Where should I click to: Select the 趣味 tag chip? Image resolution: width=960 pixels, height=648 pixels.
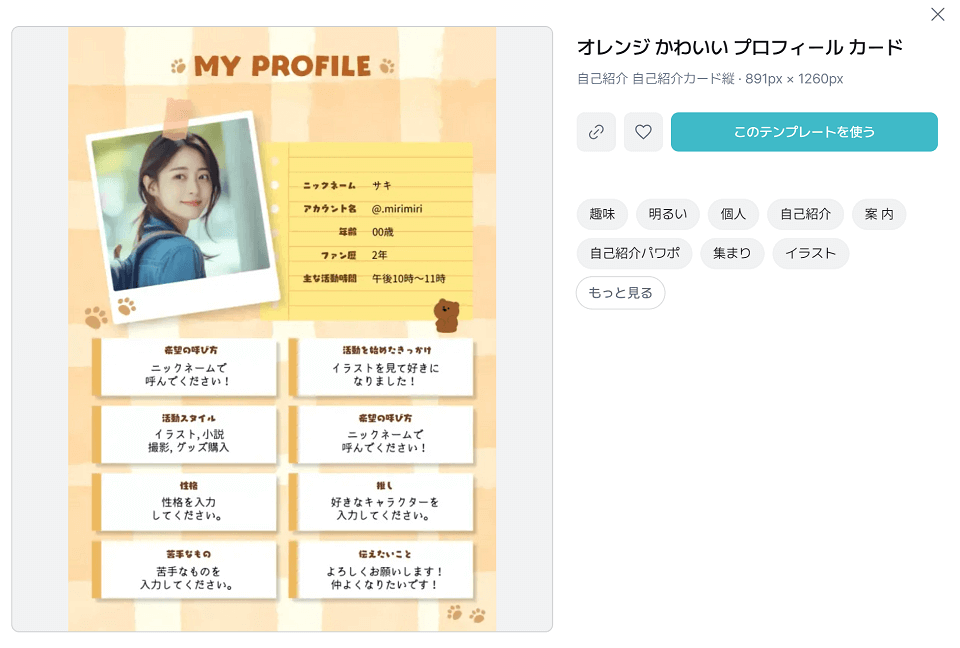click(x=602, y=214)
